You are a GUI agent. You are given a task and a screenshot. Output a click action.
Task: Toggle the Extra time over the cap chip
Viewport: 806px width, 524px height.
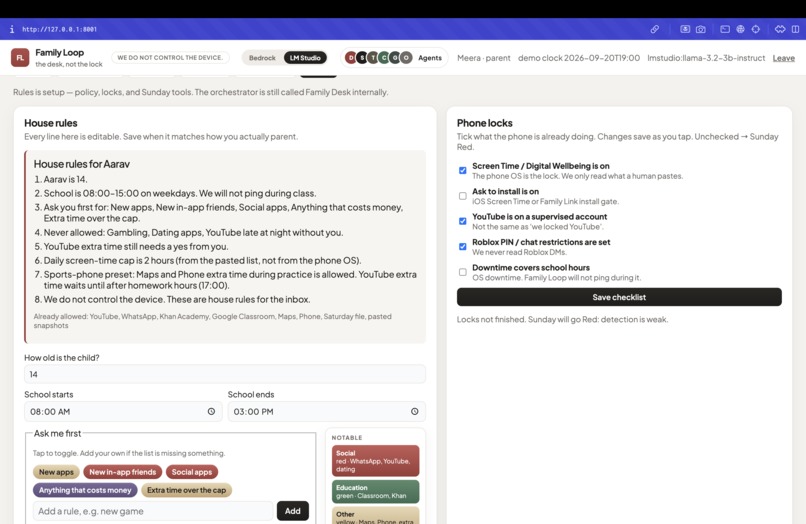[187, 490]
